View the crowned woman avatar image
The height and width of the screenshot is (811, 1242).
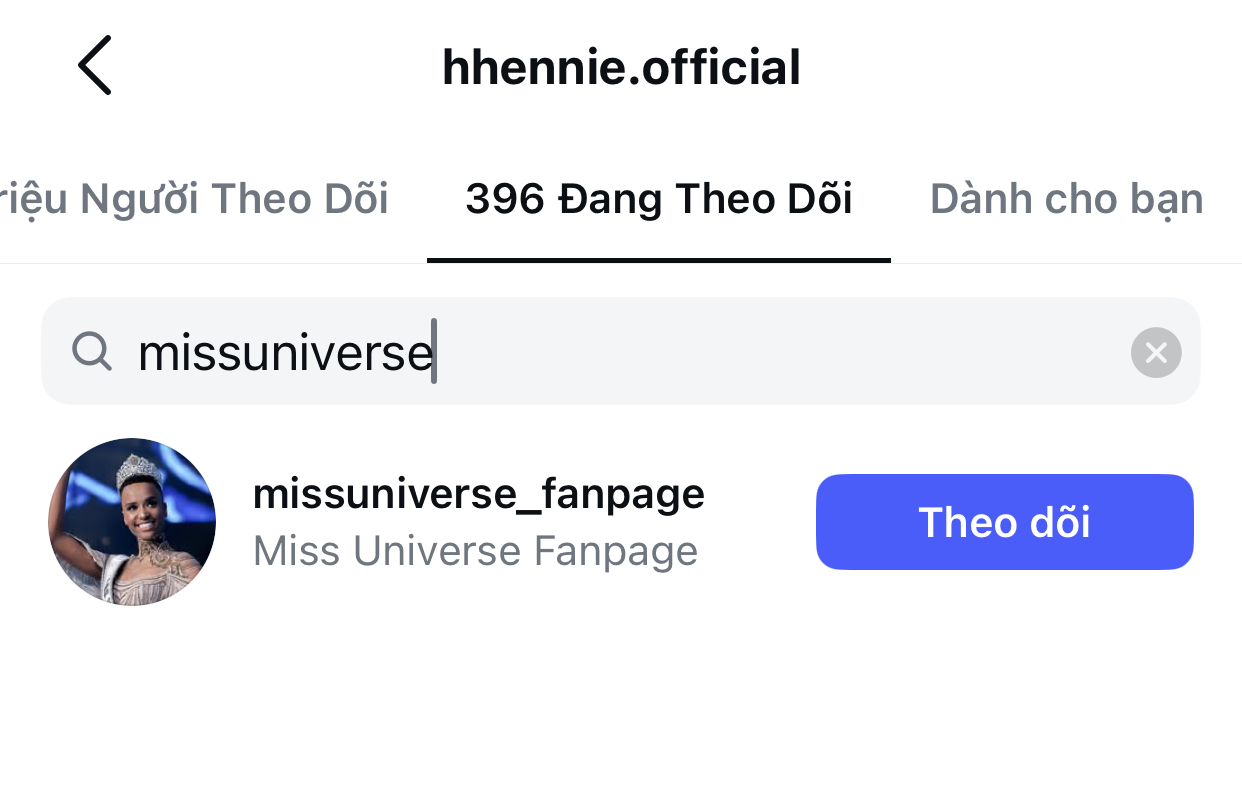tap(132, 522)
